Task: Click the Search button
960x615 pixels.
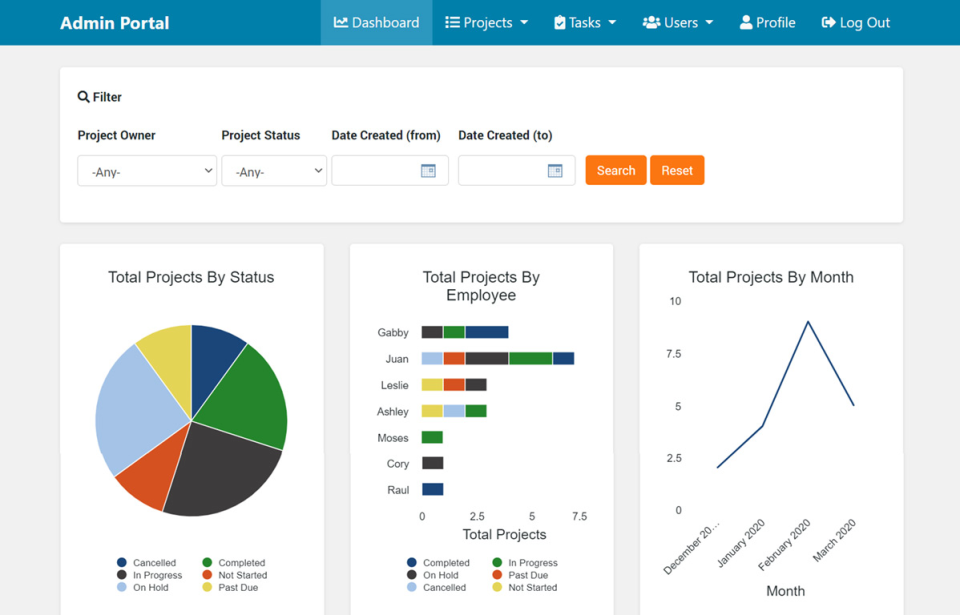Action: click(615, 170)
